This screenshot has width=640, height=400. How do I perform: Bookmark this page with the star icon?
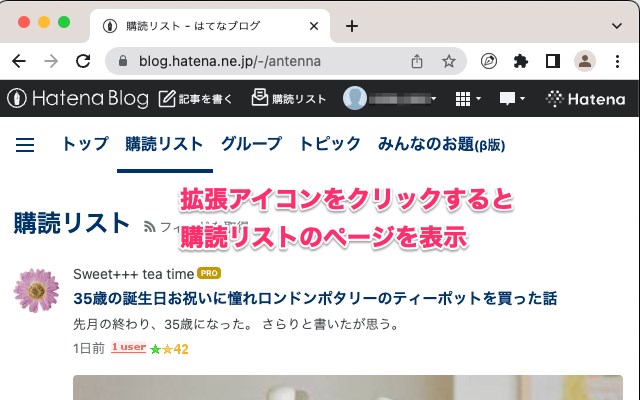(449, 62)
